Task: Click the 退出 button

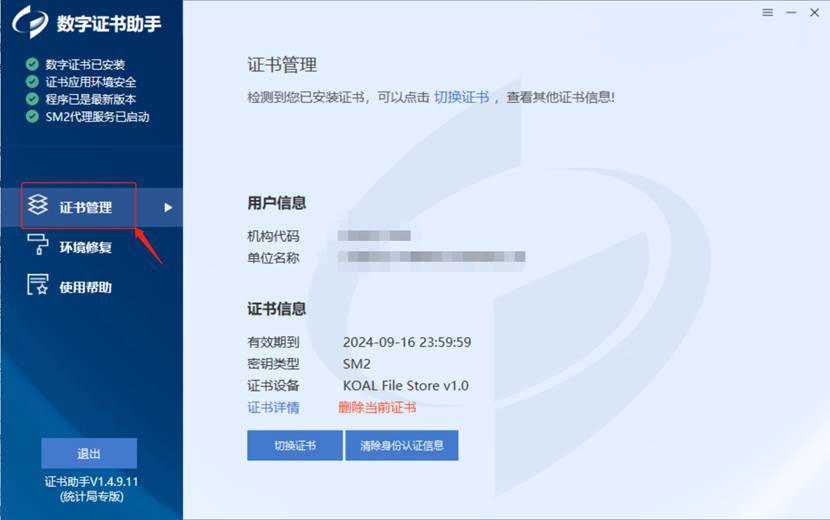Action: tap(89, 453)
